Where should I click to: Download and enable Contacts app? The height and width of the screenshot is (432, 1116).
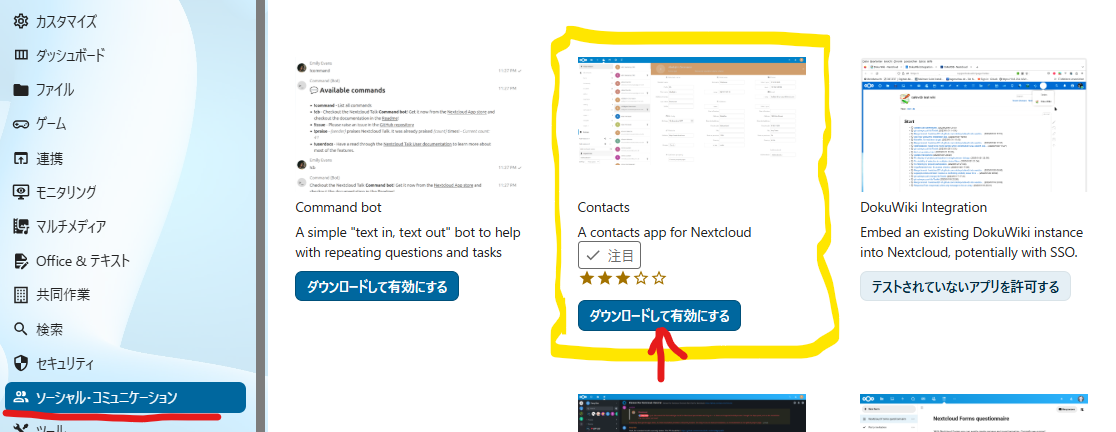(659, 316)
